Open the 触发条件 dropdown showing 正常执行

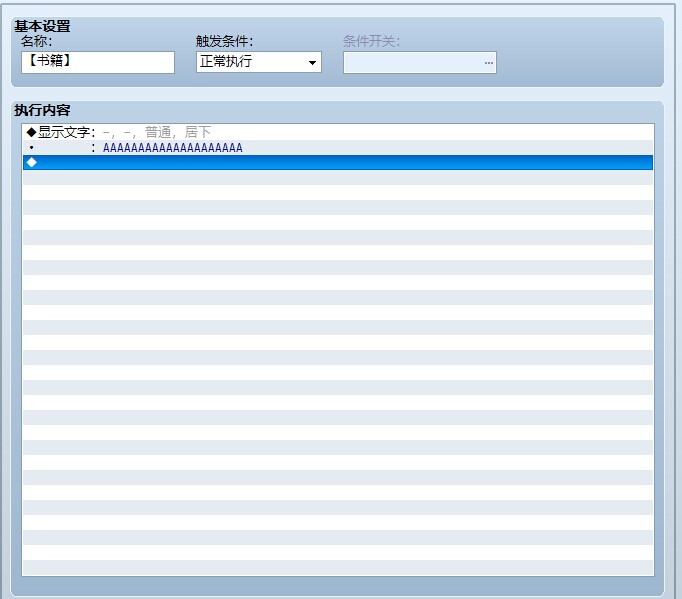tap(259, 62)
